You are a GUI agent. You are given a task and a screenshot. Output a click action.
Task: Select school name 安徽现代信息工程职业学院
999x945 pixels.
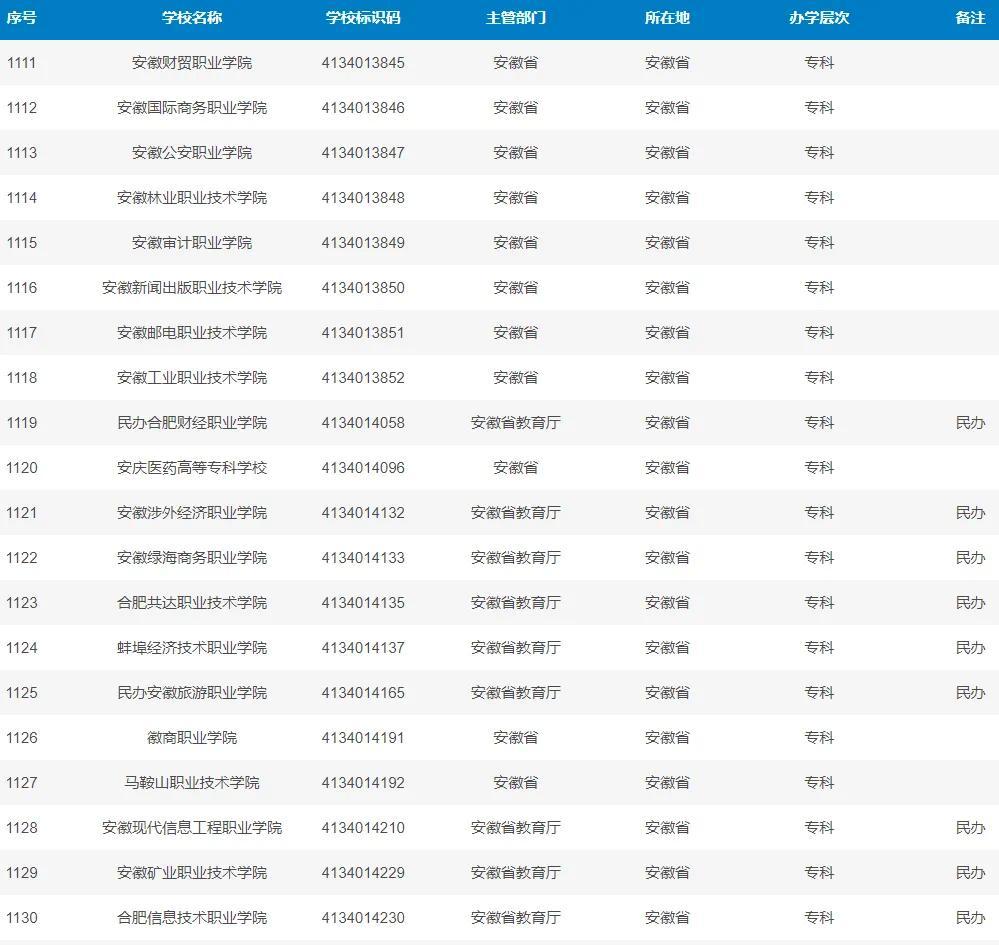[192, 828]
